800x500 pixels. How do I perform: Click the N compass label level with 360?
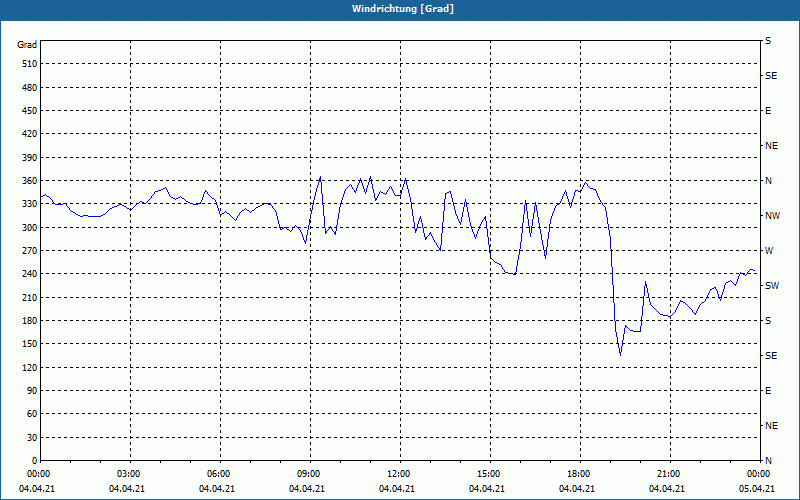[768, 181]
